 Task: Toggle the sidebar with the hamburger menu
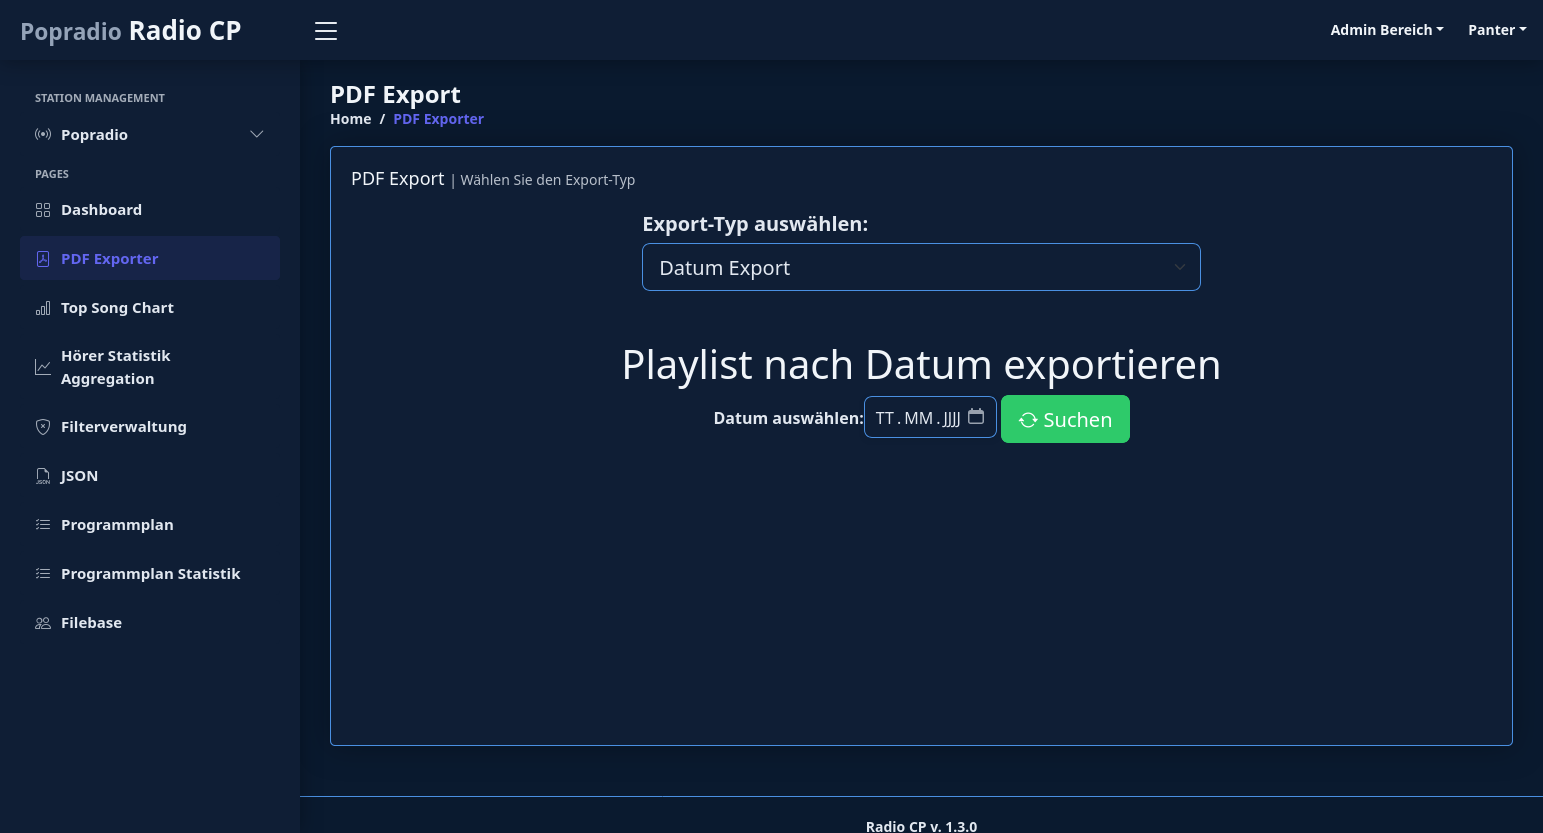click(x=326, y=30)
